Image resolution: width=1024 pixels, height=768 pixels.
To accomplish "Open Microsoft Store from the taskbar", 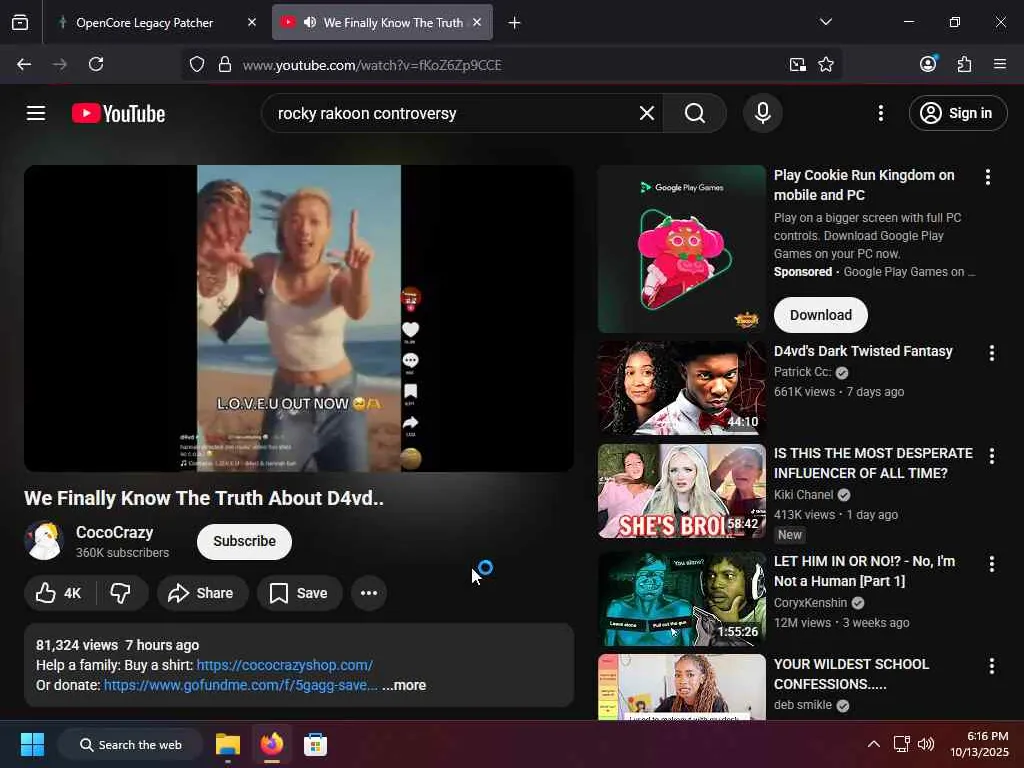I will click(x=315, y=744).
